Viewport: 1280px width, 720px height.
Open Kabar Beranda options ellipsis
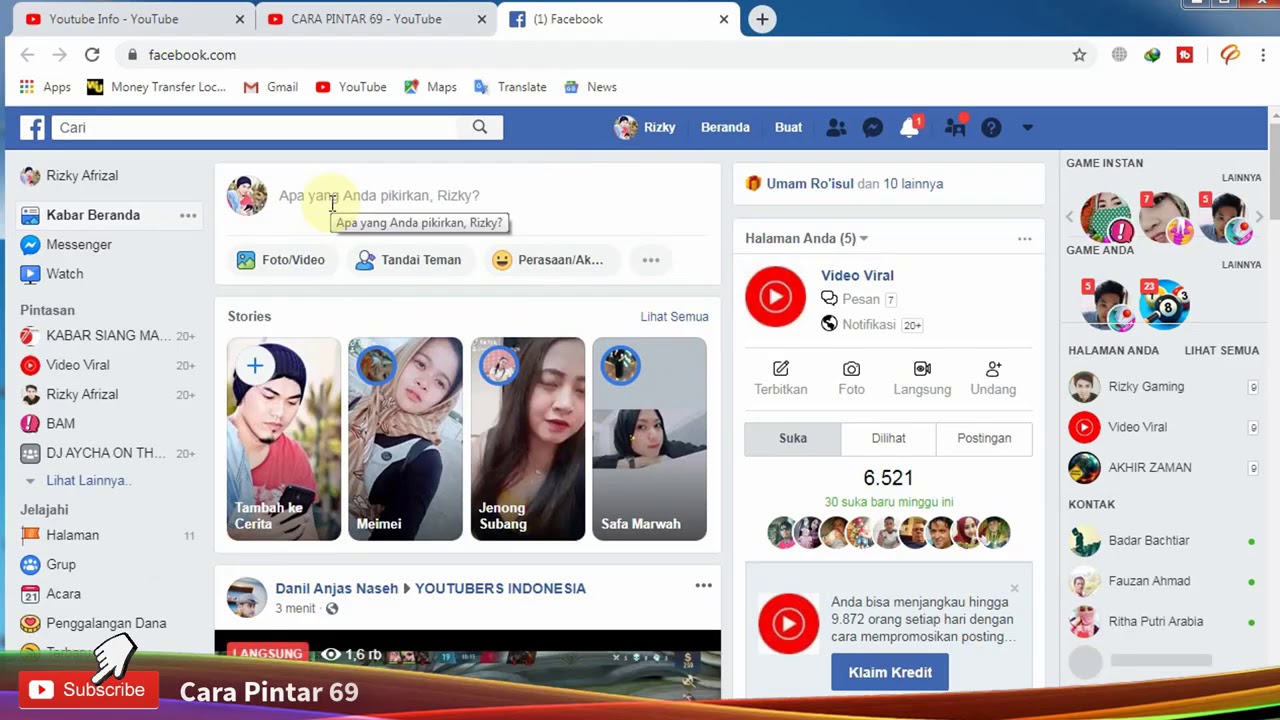click(188, 215)
